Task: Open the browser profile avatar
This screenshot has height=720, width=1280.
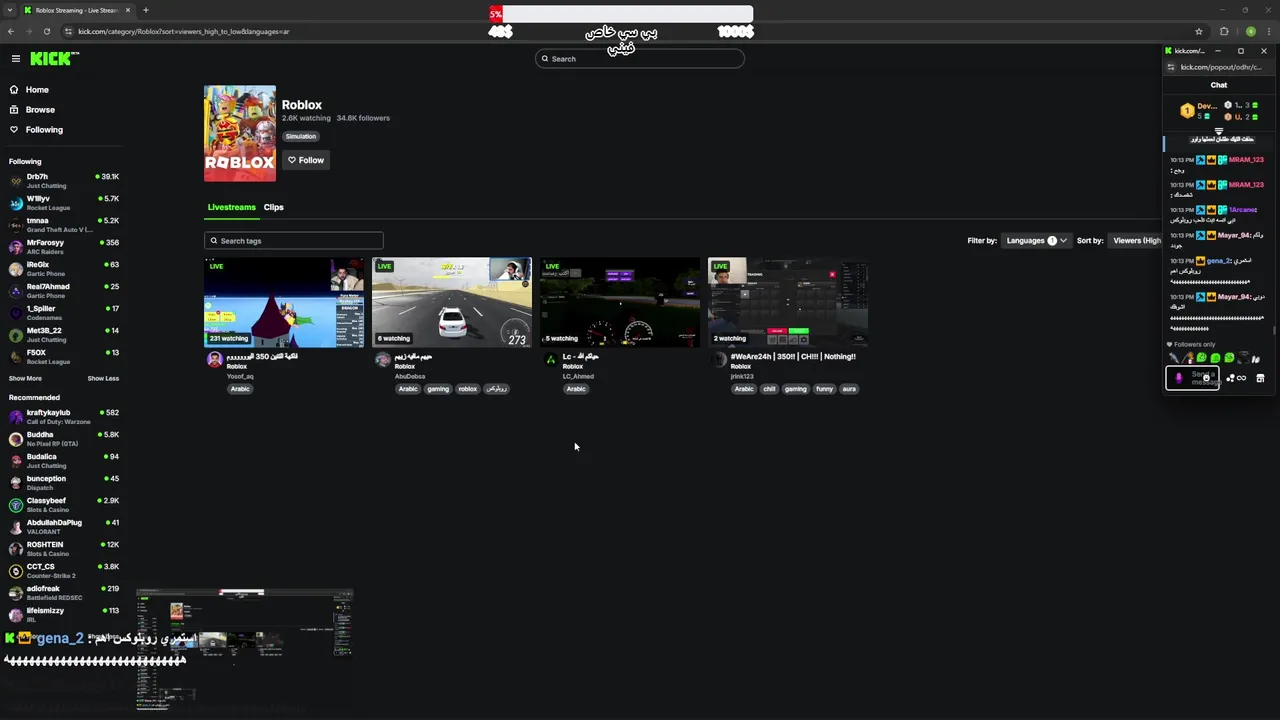Action: point(1250,31)
